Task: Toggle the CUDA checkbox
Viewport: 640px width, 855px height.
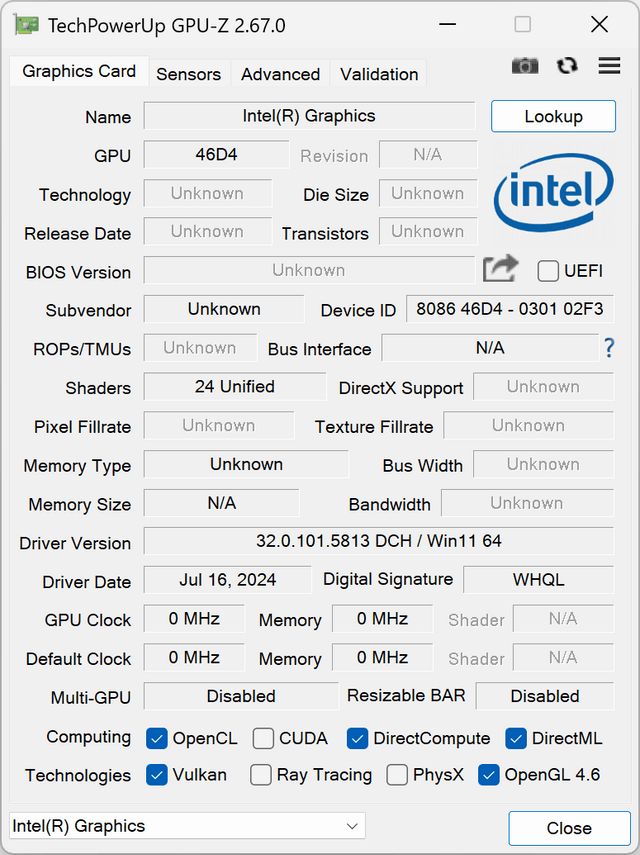Action: [x=263, y=739]
